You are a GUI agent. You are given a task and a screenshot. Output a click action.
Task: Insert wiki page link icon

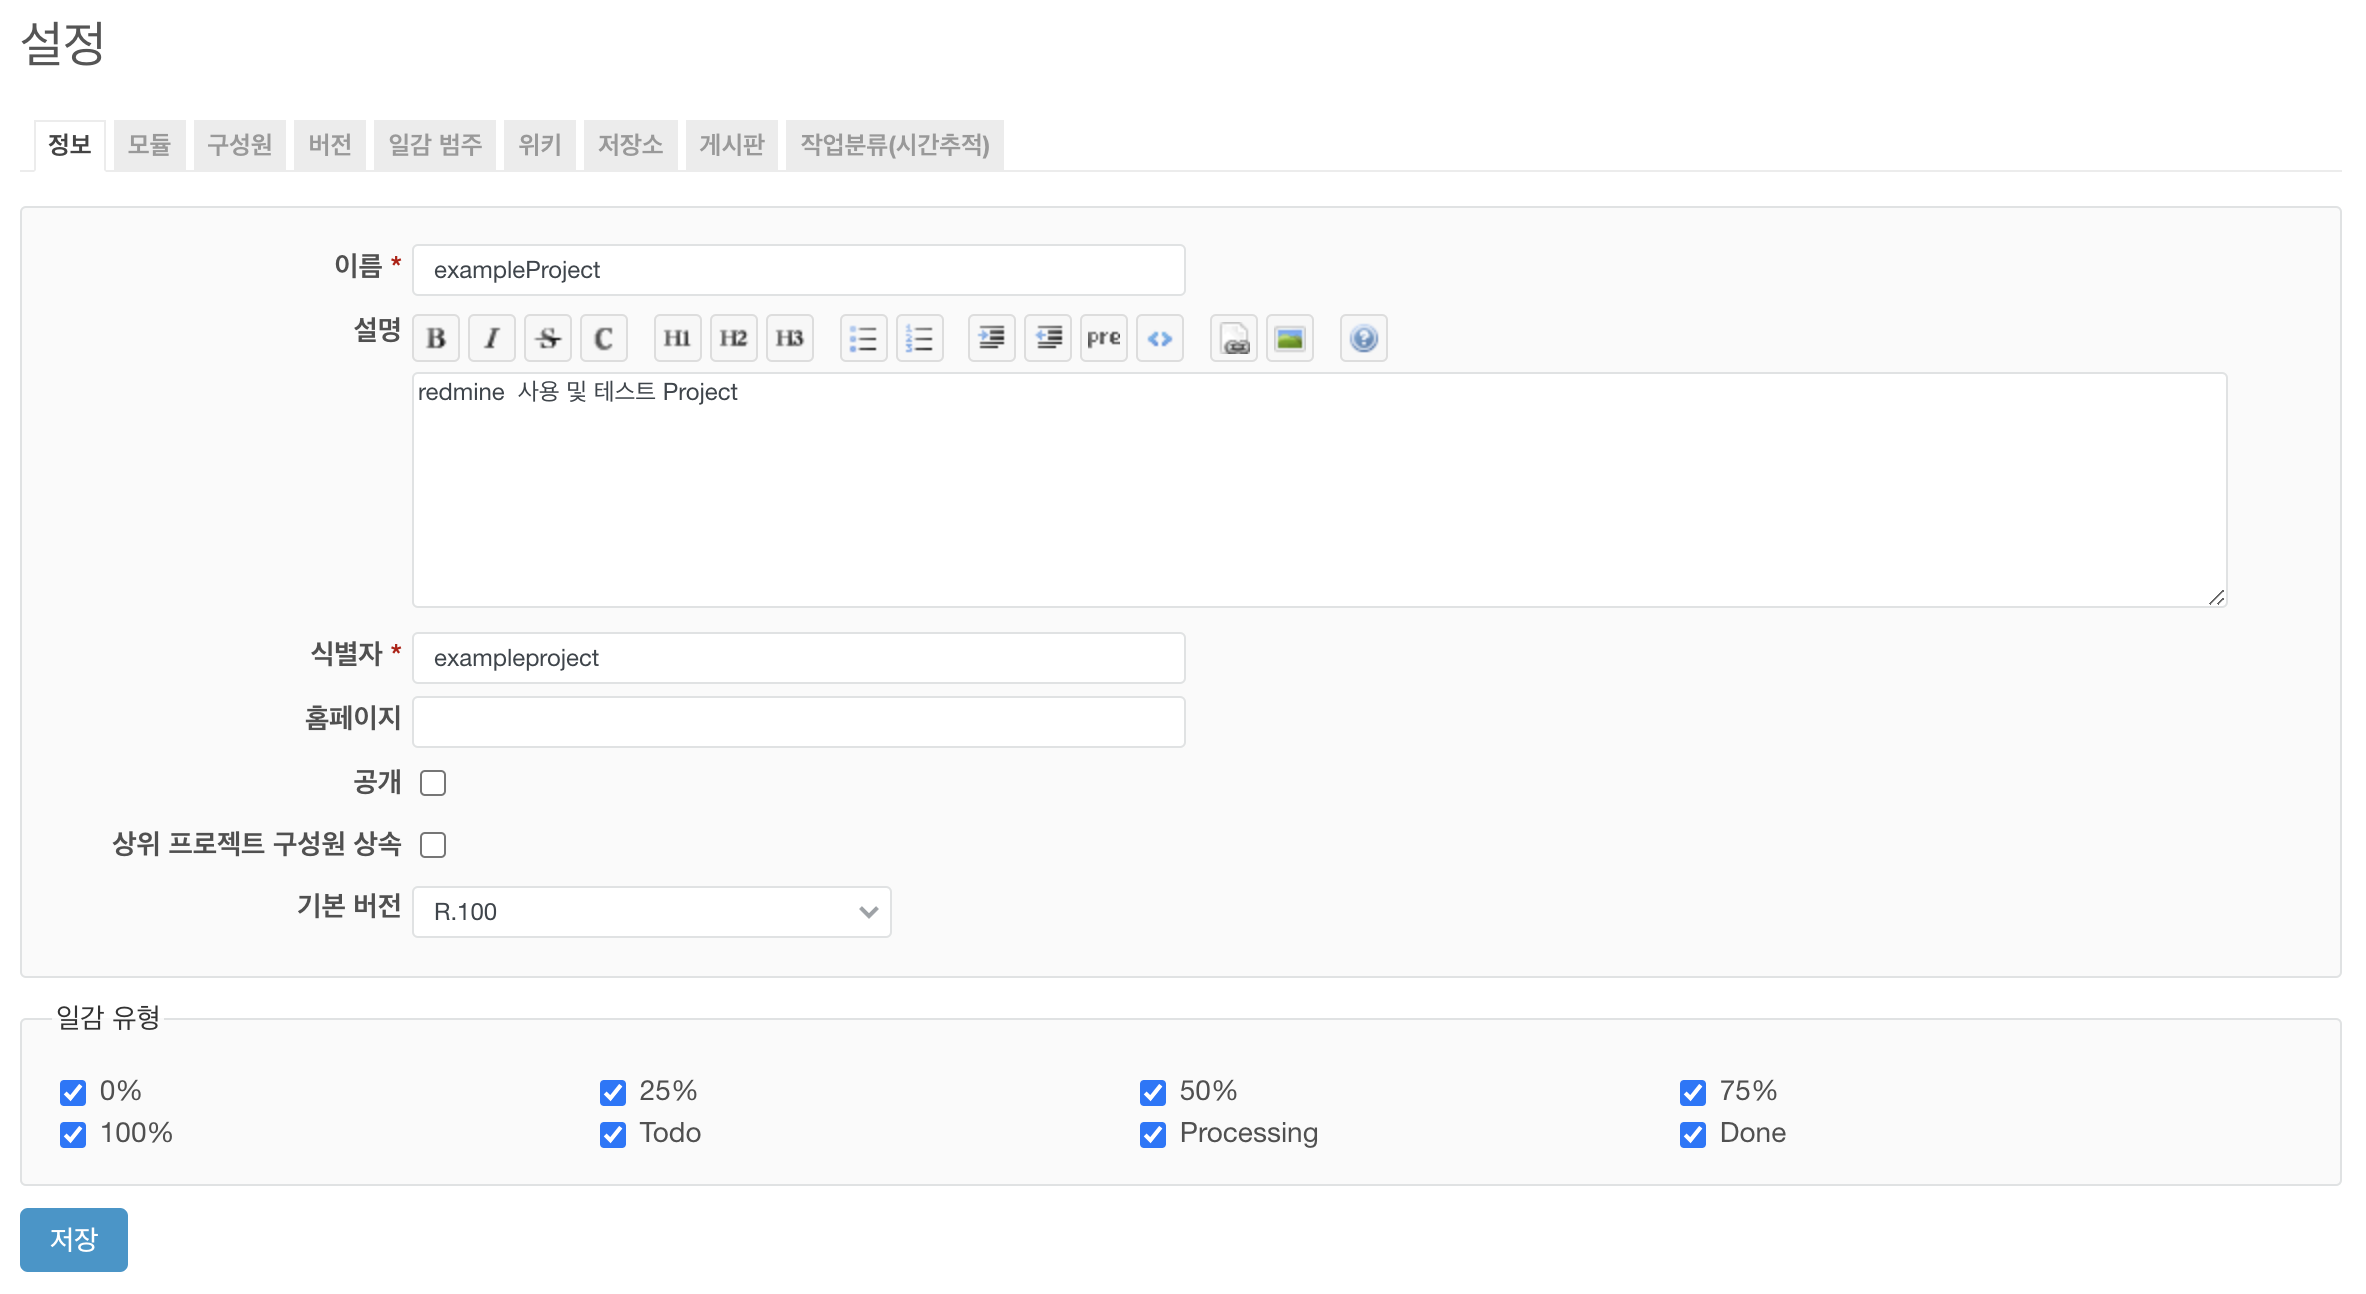point(1234,338)
